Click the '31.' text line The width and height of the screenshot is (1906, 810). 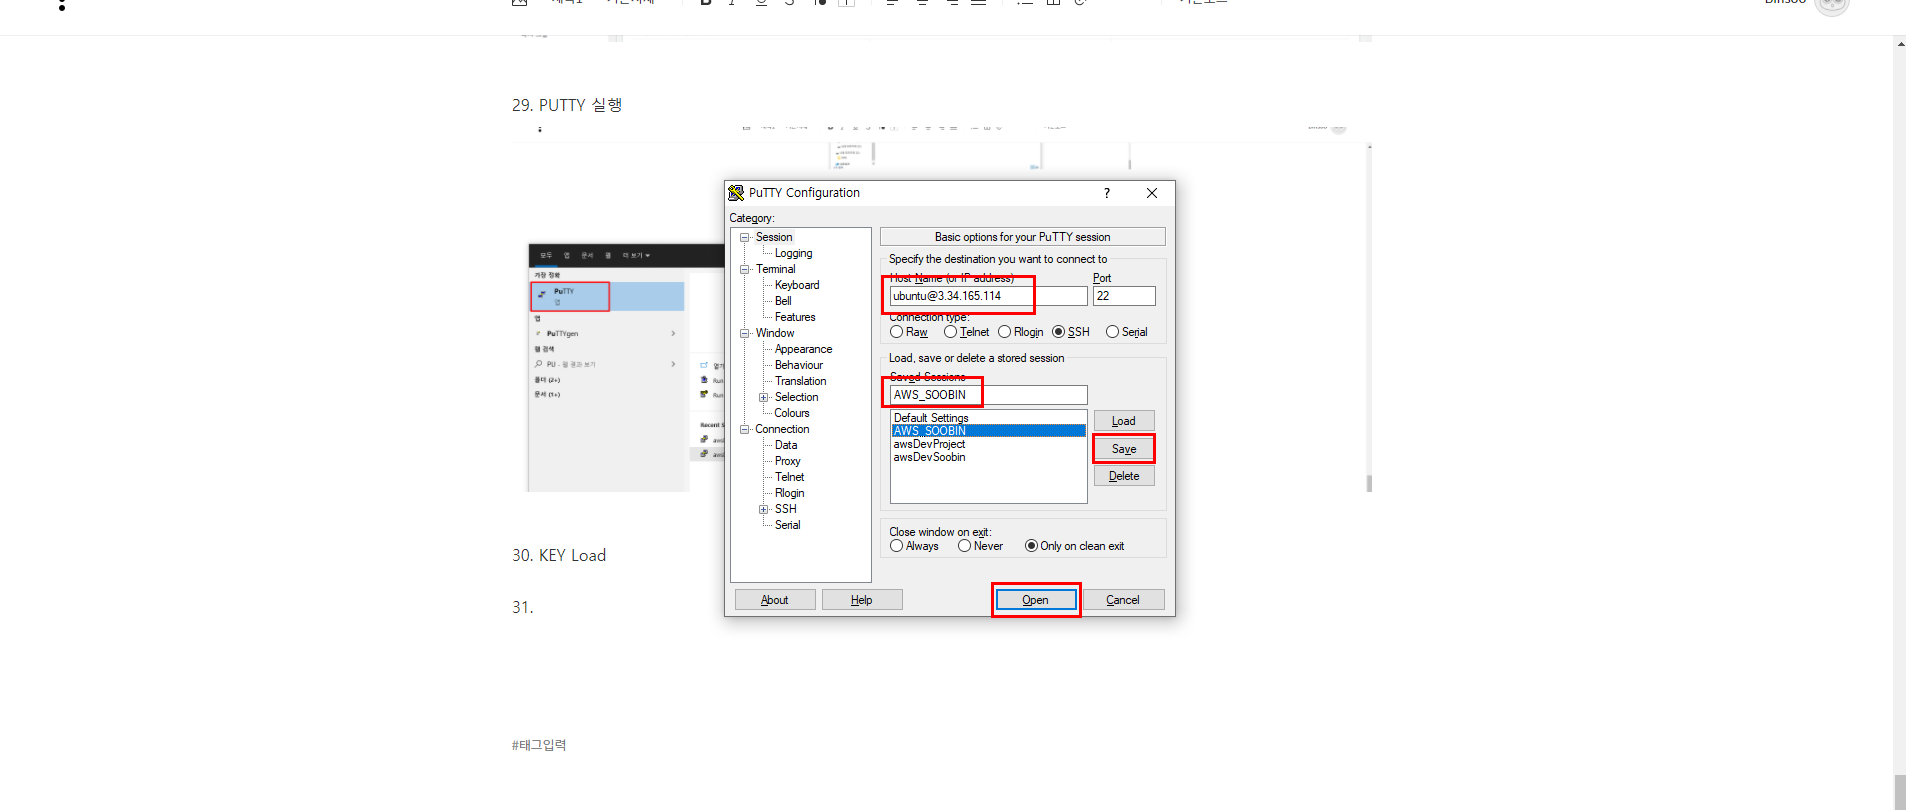click(523, 607)
